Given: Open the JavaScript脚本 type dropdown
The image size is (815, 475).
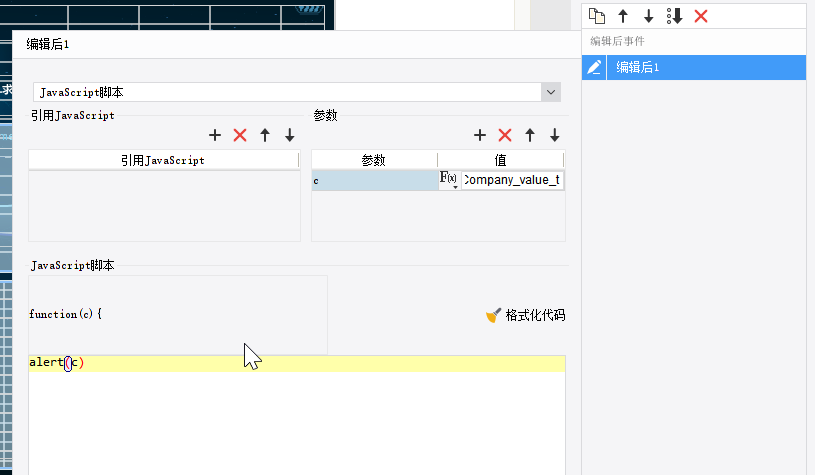Looking at the screenshot, I should click(x=550, y=92).
